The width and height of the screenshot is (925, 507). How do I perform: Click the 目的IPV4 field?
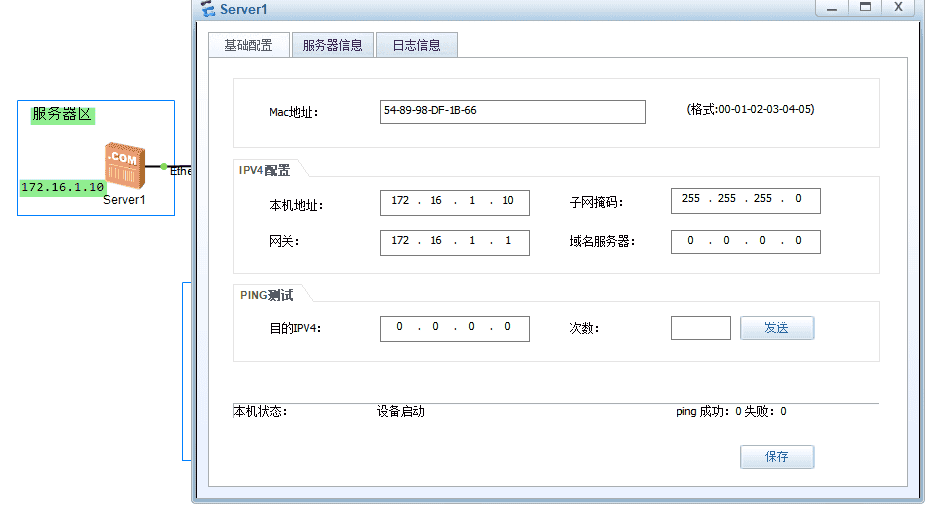coord(455,329)
